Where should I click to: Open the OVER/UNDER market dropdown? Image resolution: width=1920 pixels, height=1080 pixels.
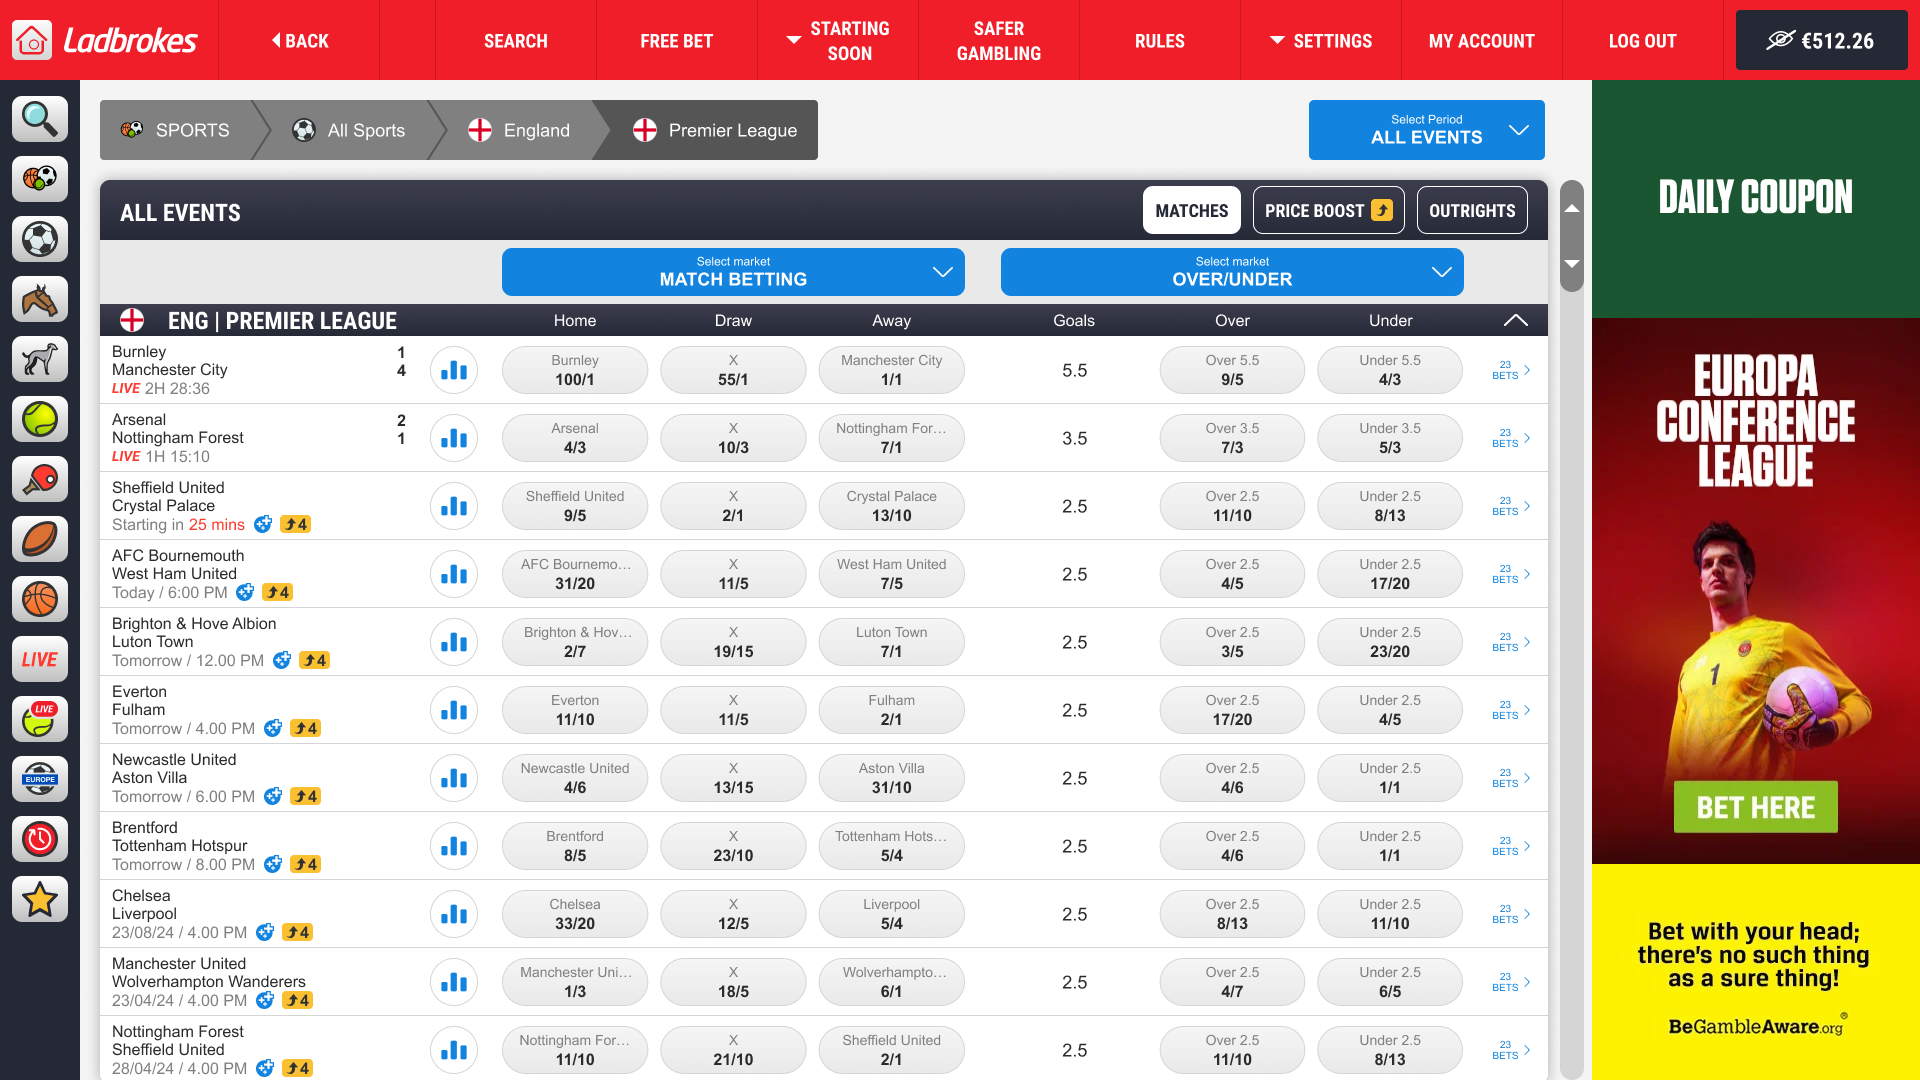pyautogui.click(x=1232, y=272)
